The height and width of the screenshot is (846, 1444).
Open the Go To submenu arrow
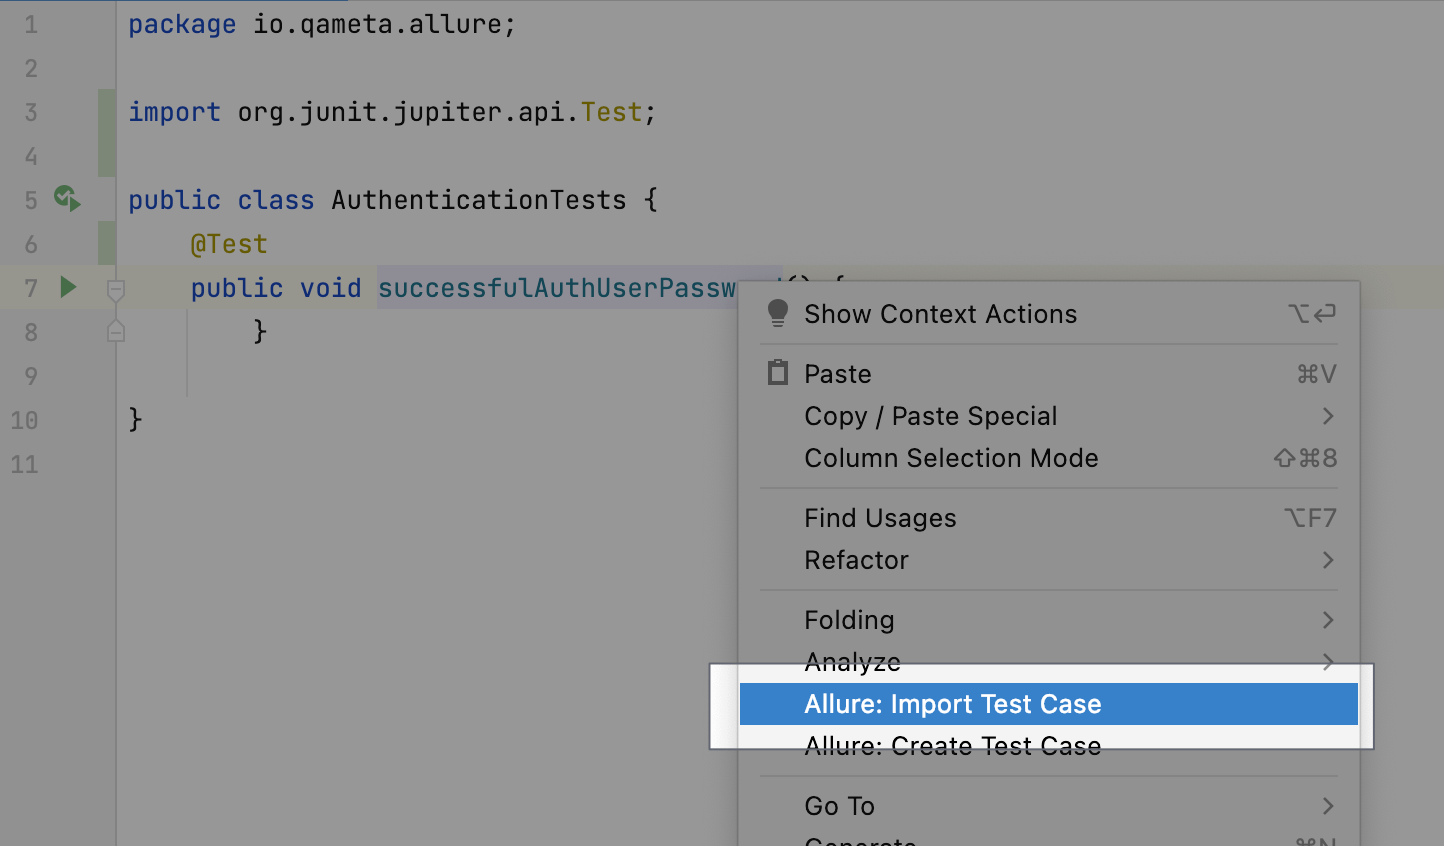pyautogui.click(x=1328, y=806)
